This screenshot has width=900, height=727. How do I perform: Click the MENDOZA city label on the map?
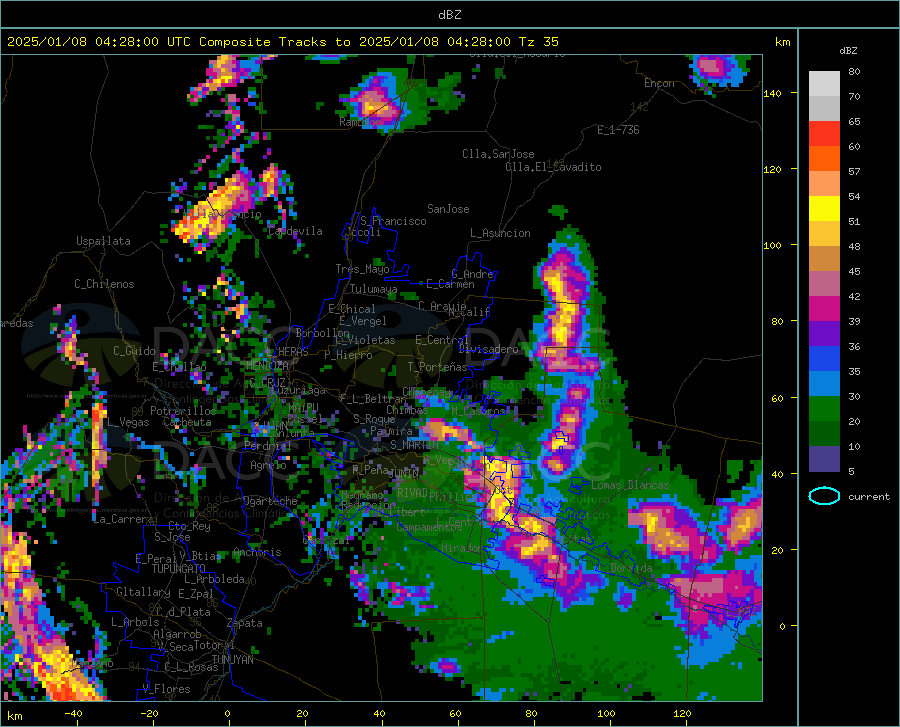point(267,365)
